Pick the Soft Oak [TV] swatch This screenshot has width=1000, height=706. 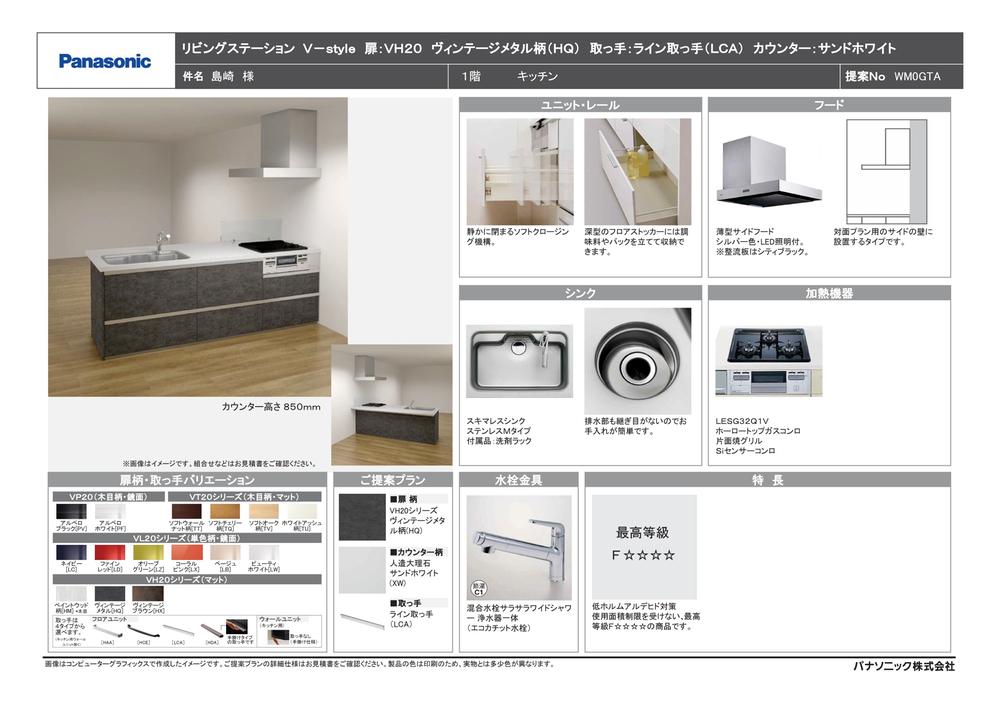tap(264, 511)
